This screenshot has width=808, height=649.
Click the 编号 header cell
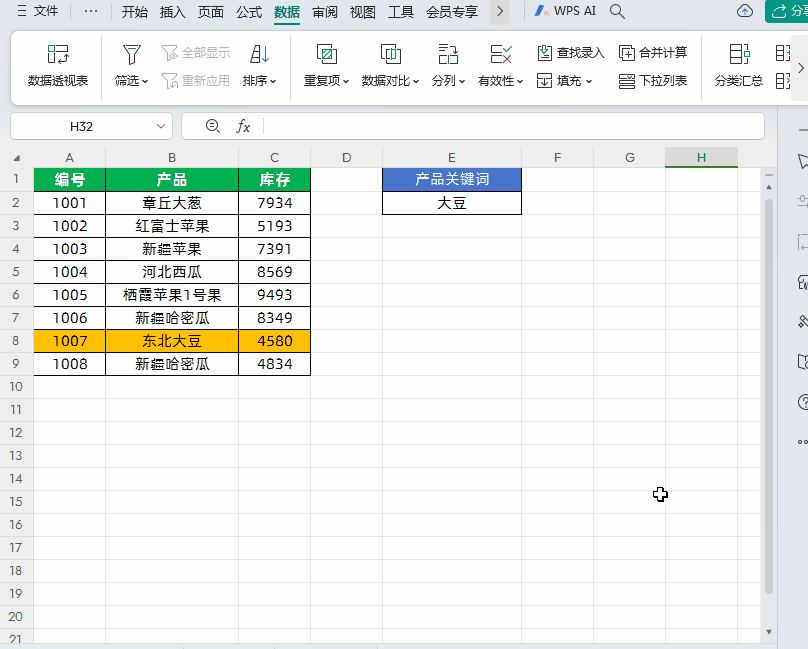[70, 179]
